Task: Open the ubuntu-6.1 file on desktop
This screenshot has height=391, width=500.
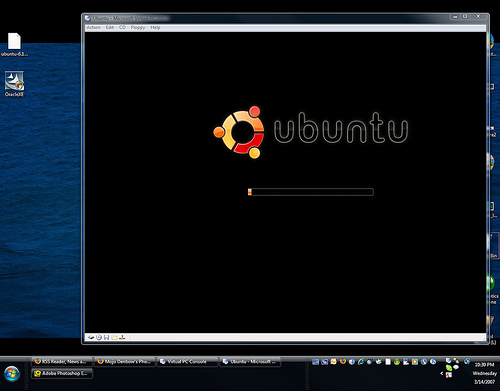Action: (14, 44)
